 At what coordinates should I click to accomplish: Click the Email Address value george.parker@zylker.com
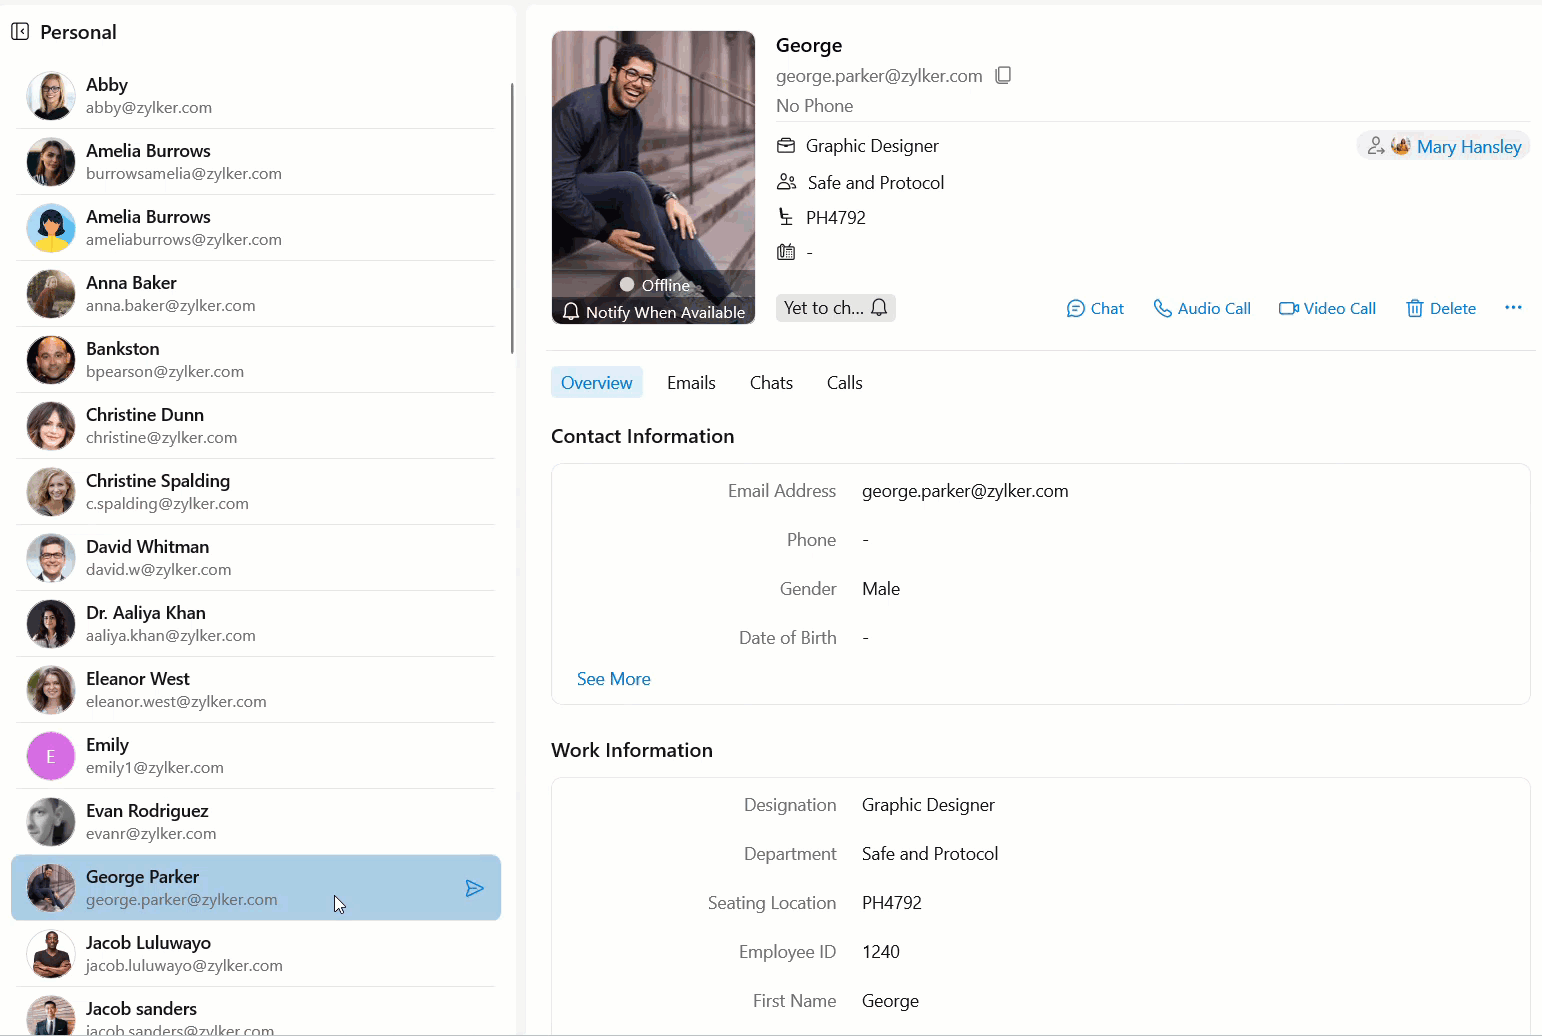click(x=965, y=491)
